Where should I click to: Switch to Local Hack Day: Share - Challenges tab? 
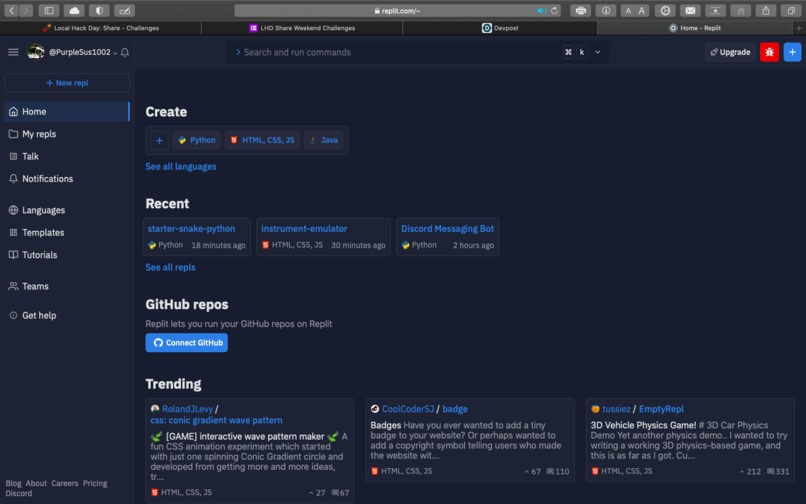(101, 28)
